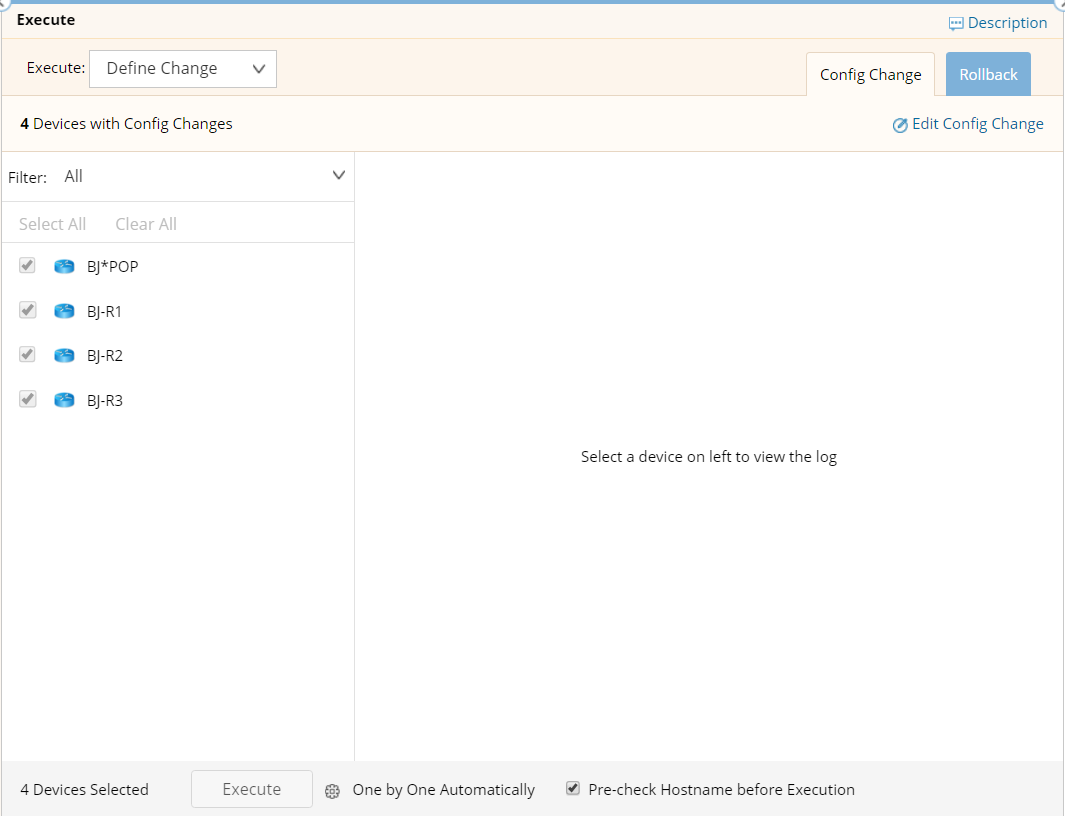Click the Description comment icon

(956, 23)
